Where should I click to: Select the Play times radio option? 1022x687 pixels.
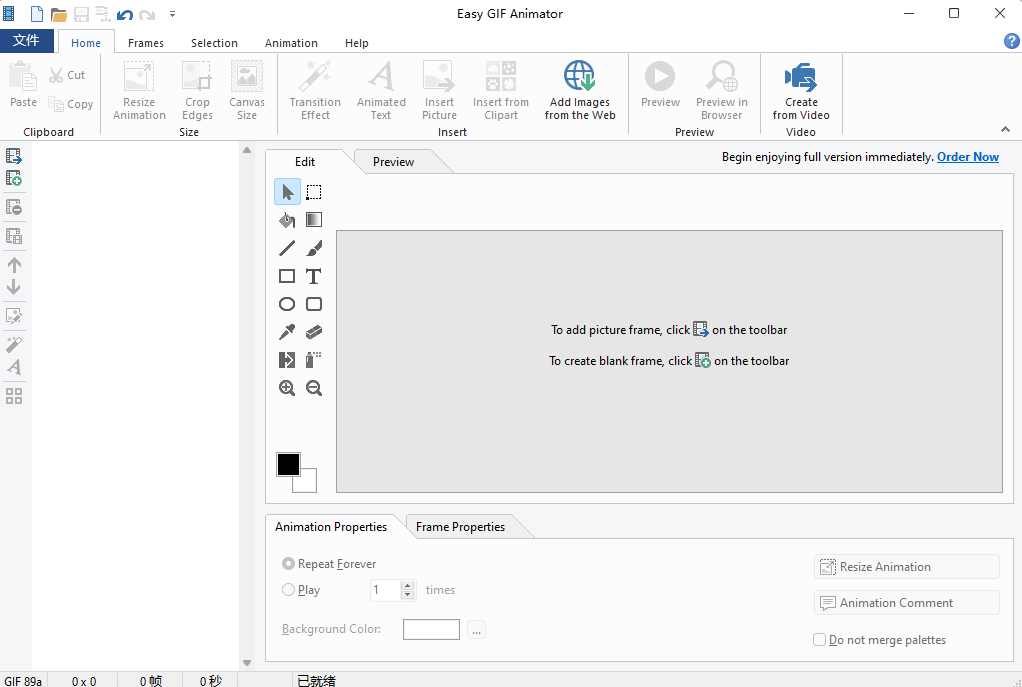(x=289, y=590)
